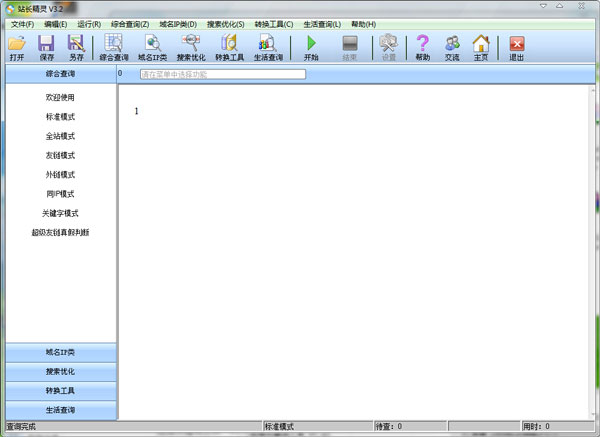
Task: Click the 生活查询 toolbar icon
Action: [267, 44]
